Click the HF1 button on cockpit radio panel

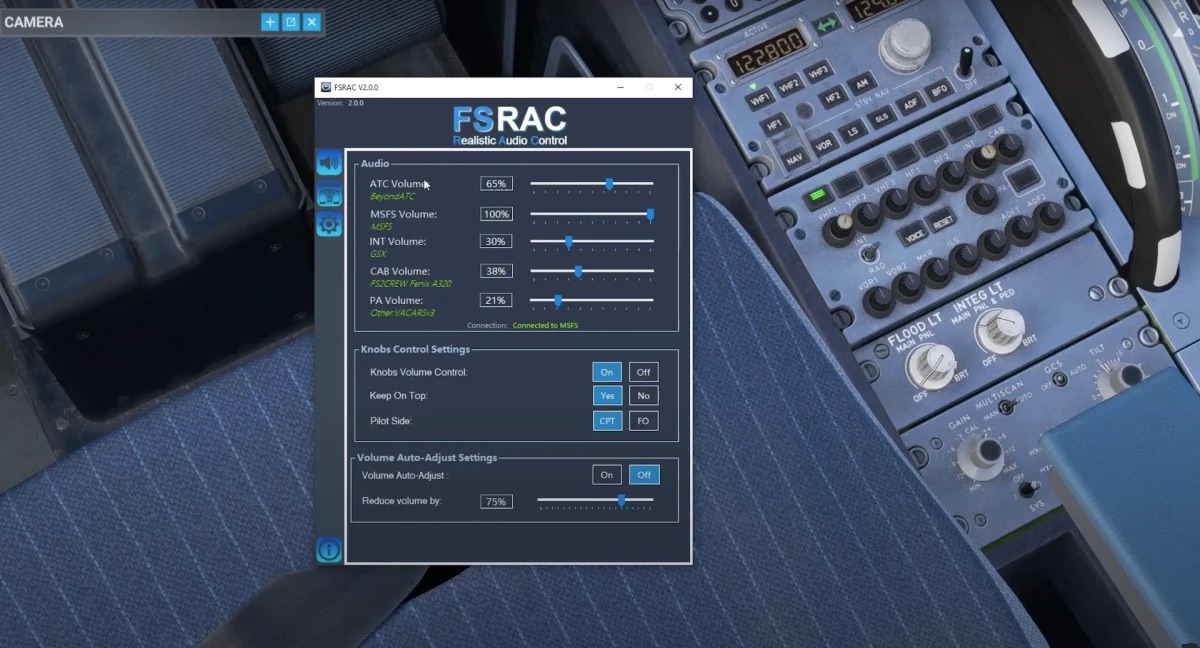[774, 126]
